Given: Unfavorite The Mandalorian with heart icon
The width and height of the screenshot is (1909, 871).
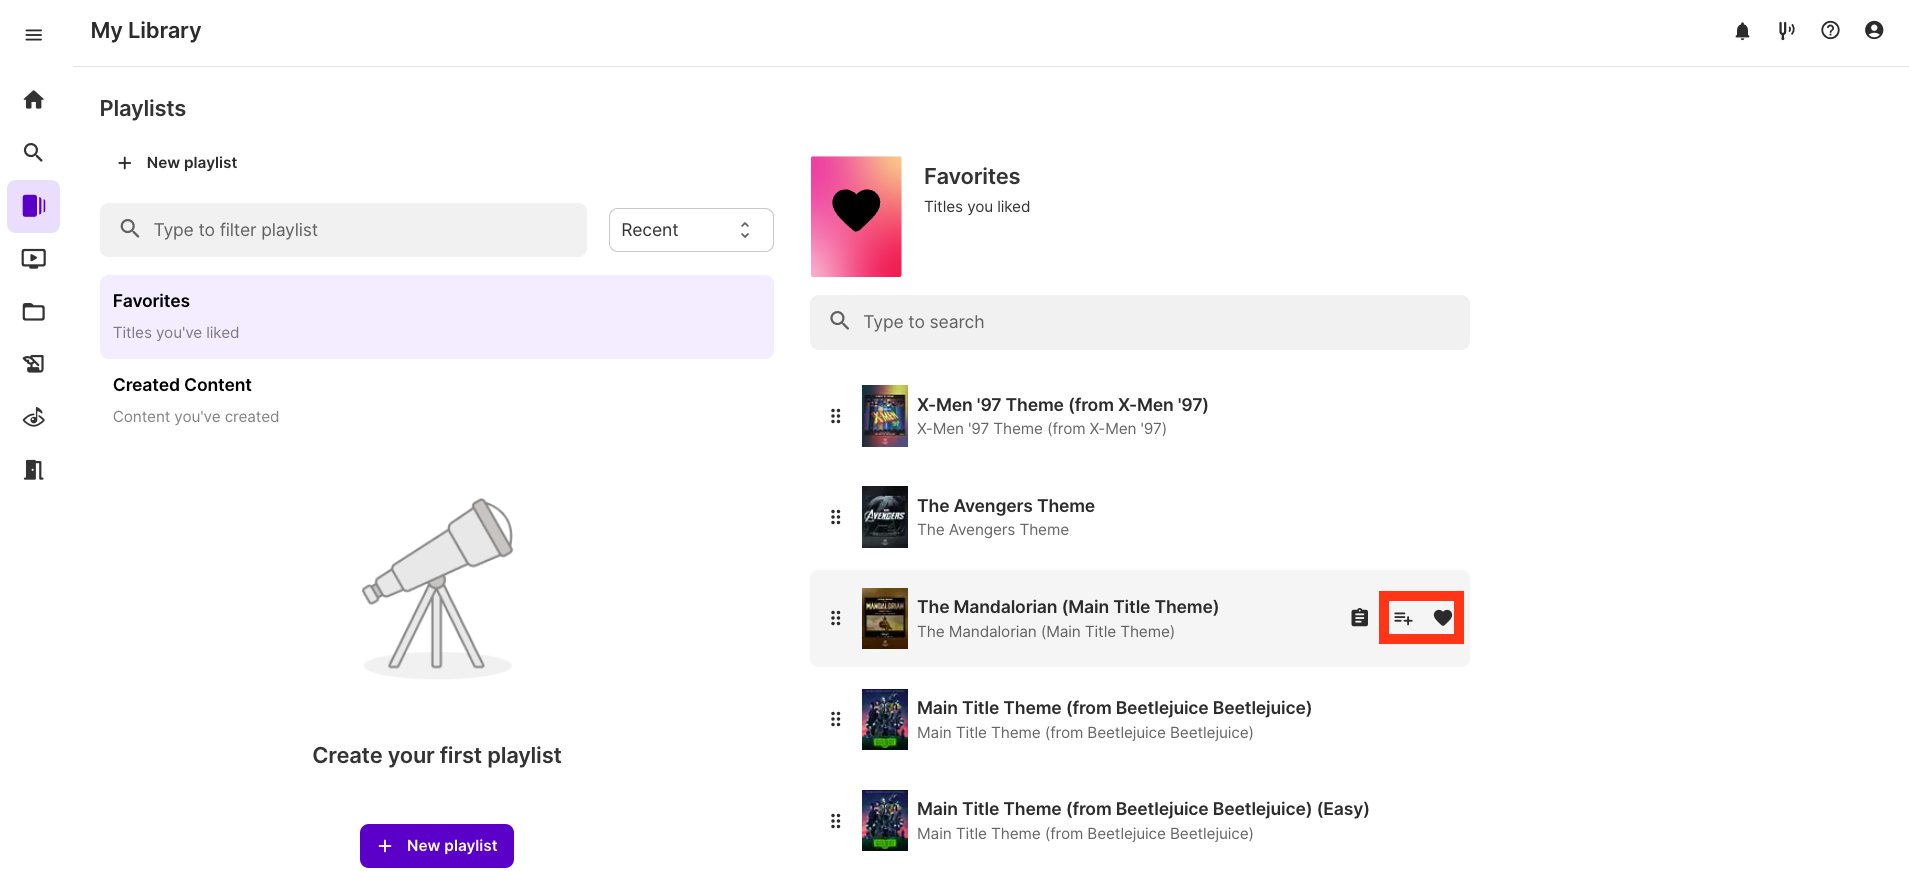Looking at the screenshot, I should (1442, 618).
